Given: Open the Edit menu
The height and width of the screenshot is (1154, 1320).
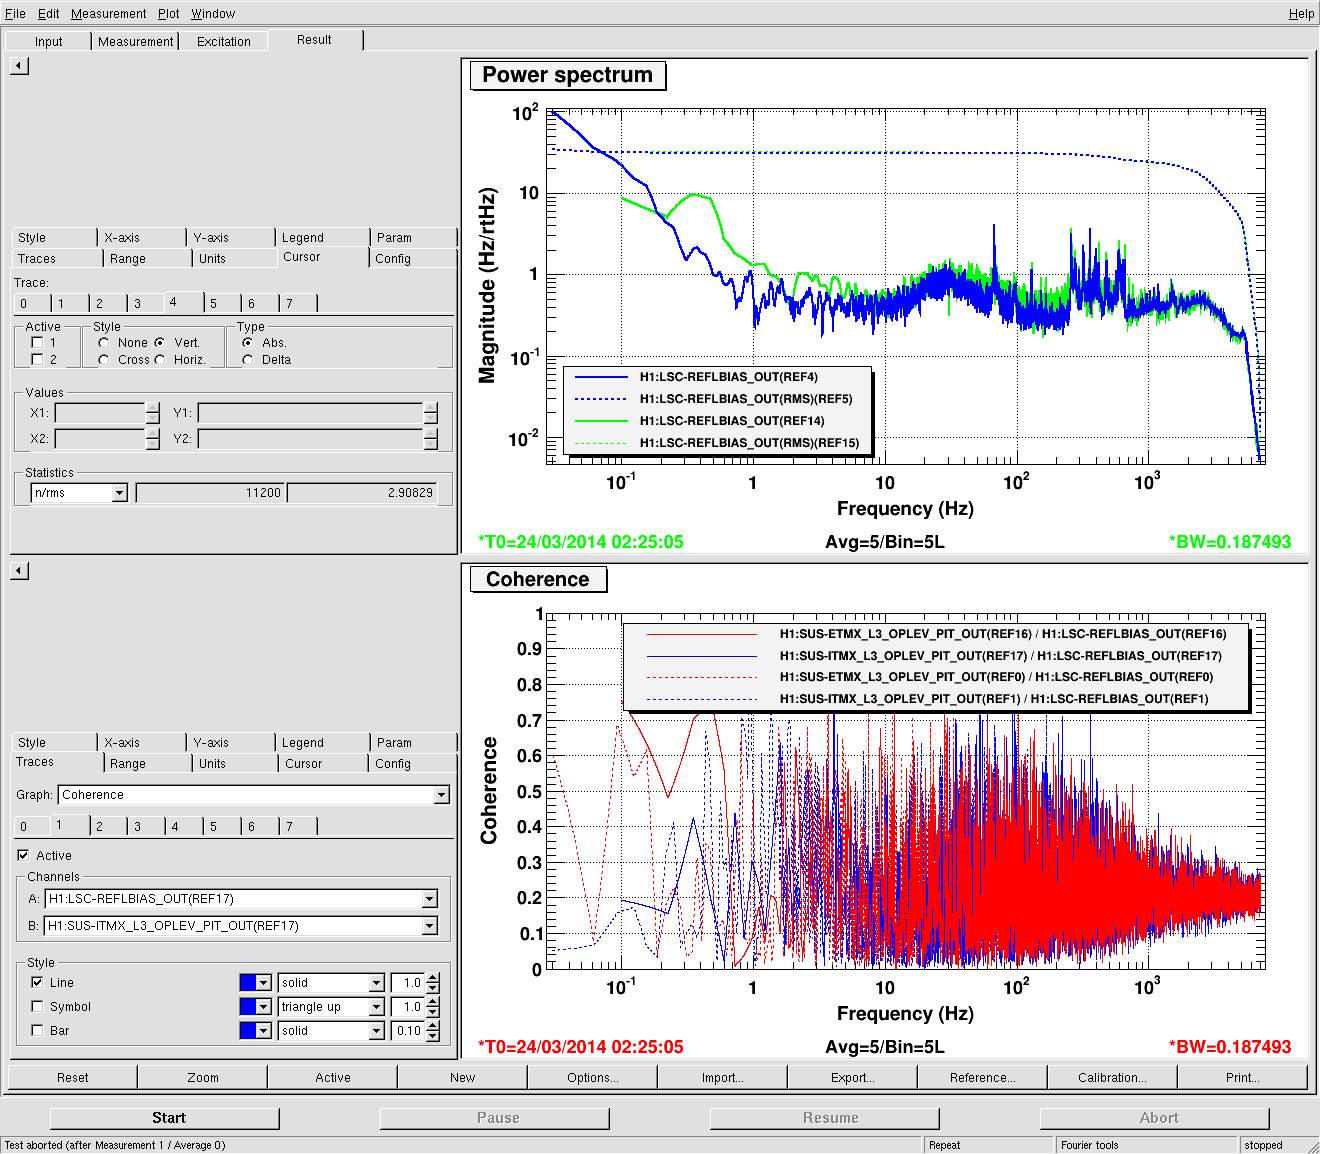Looking at the screenshot, I should click(x=49, y=13).
